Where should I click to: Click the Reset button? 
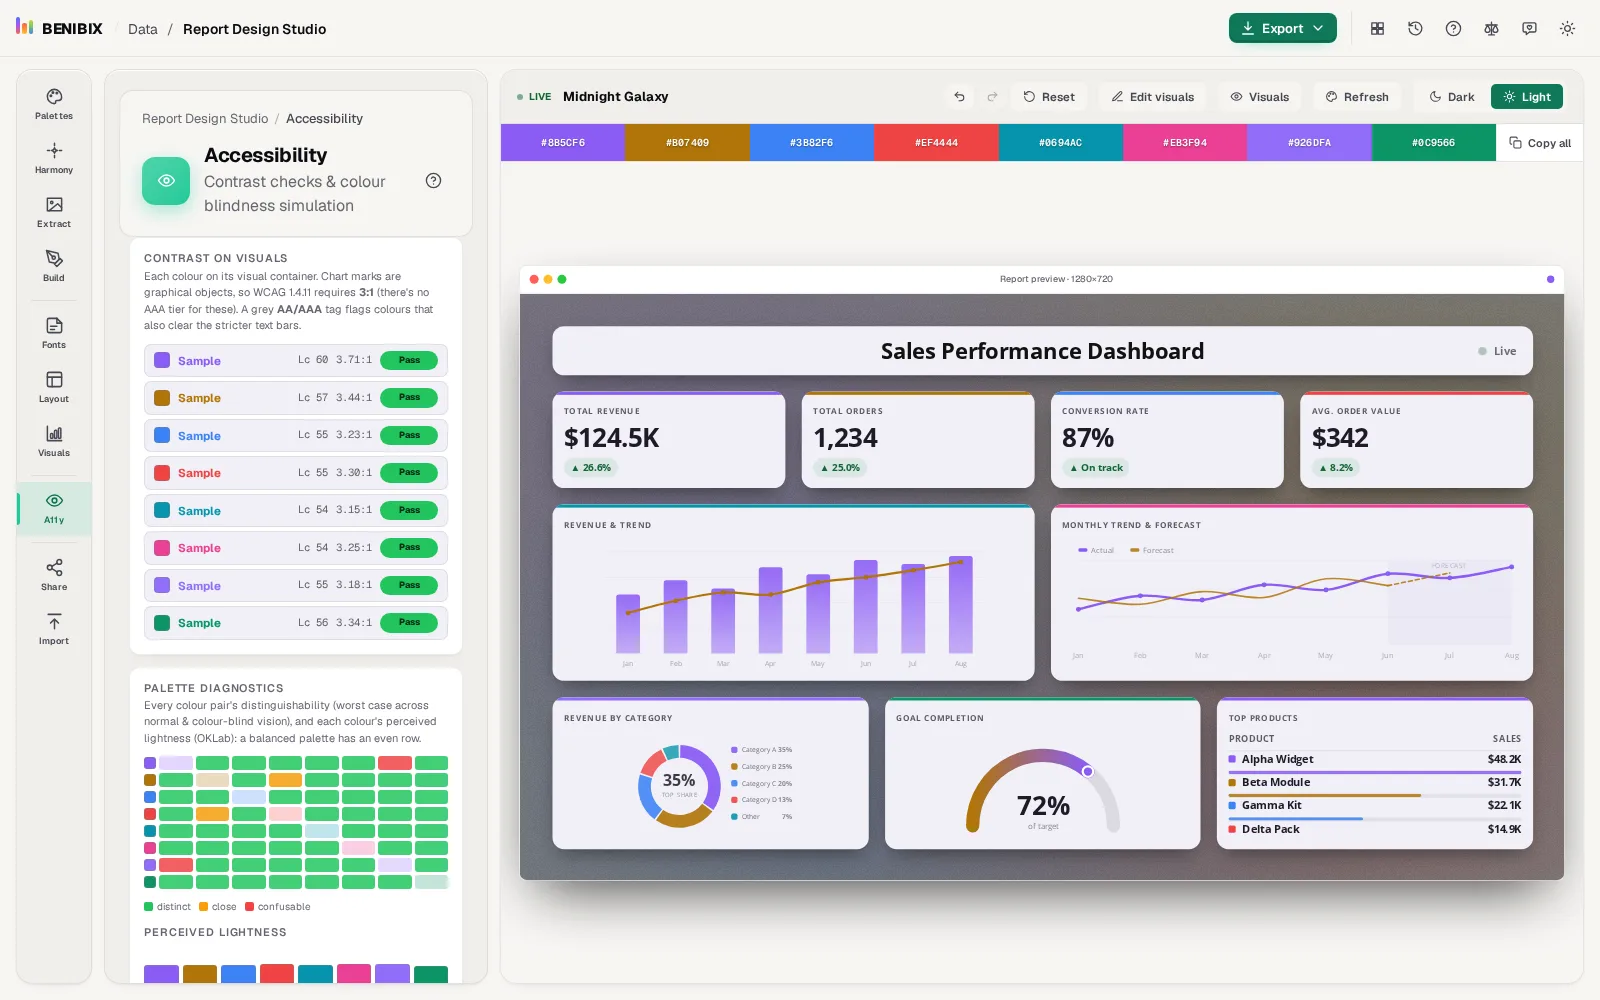click(x=1049, y=97)
